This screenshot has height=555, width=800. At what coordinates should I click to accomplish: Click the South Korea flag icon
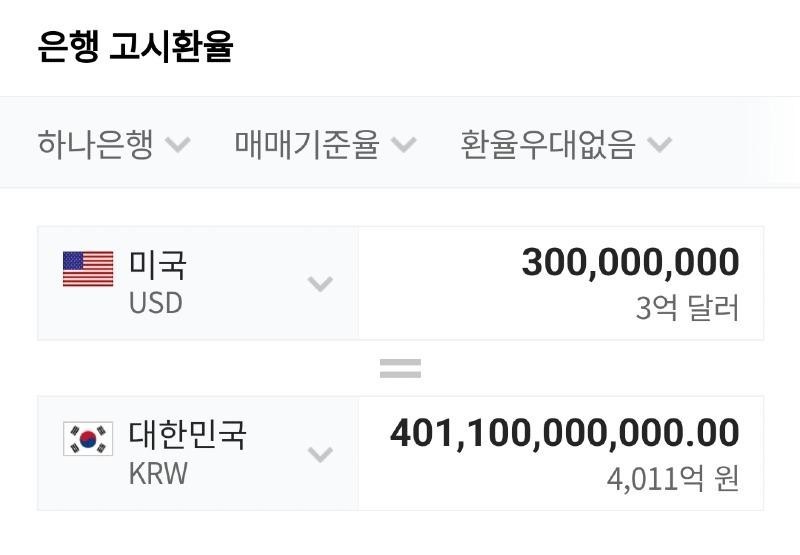[x=88, y=439]
